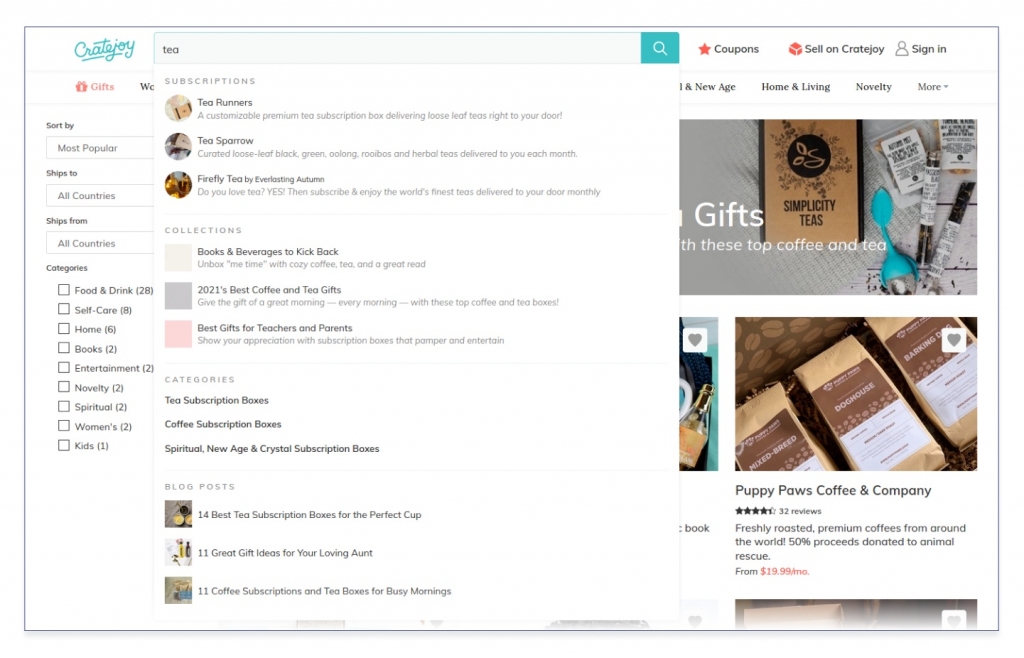This screenshot has height=658, width=1024.
Task: Click the Coupons star icon
Action: (704, 49)
